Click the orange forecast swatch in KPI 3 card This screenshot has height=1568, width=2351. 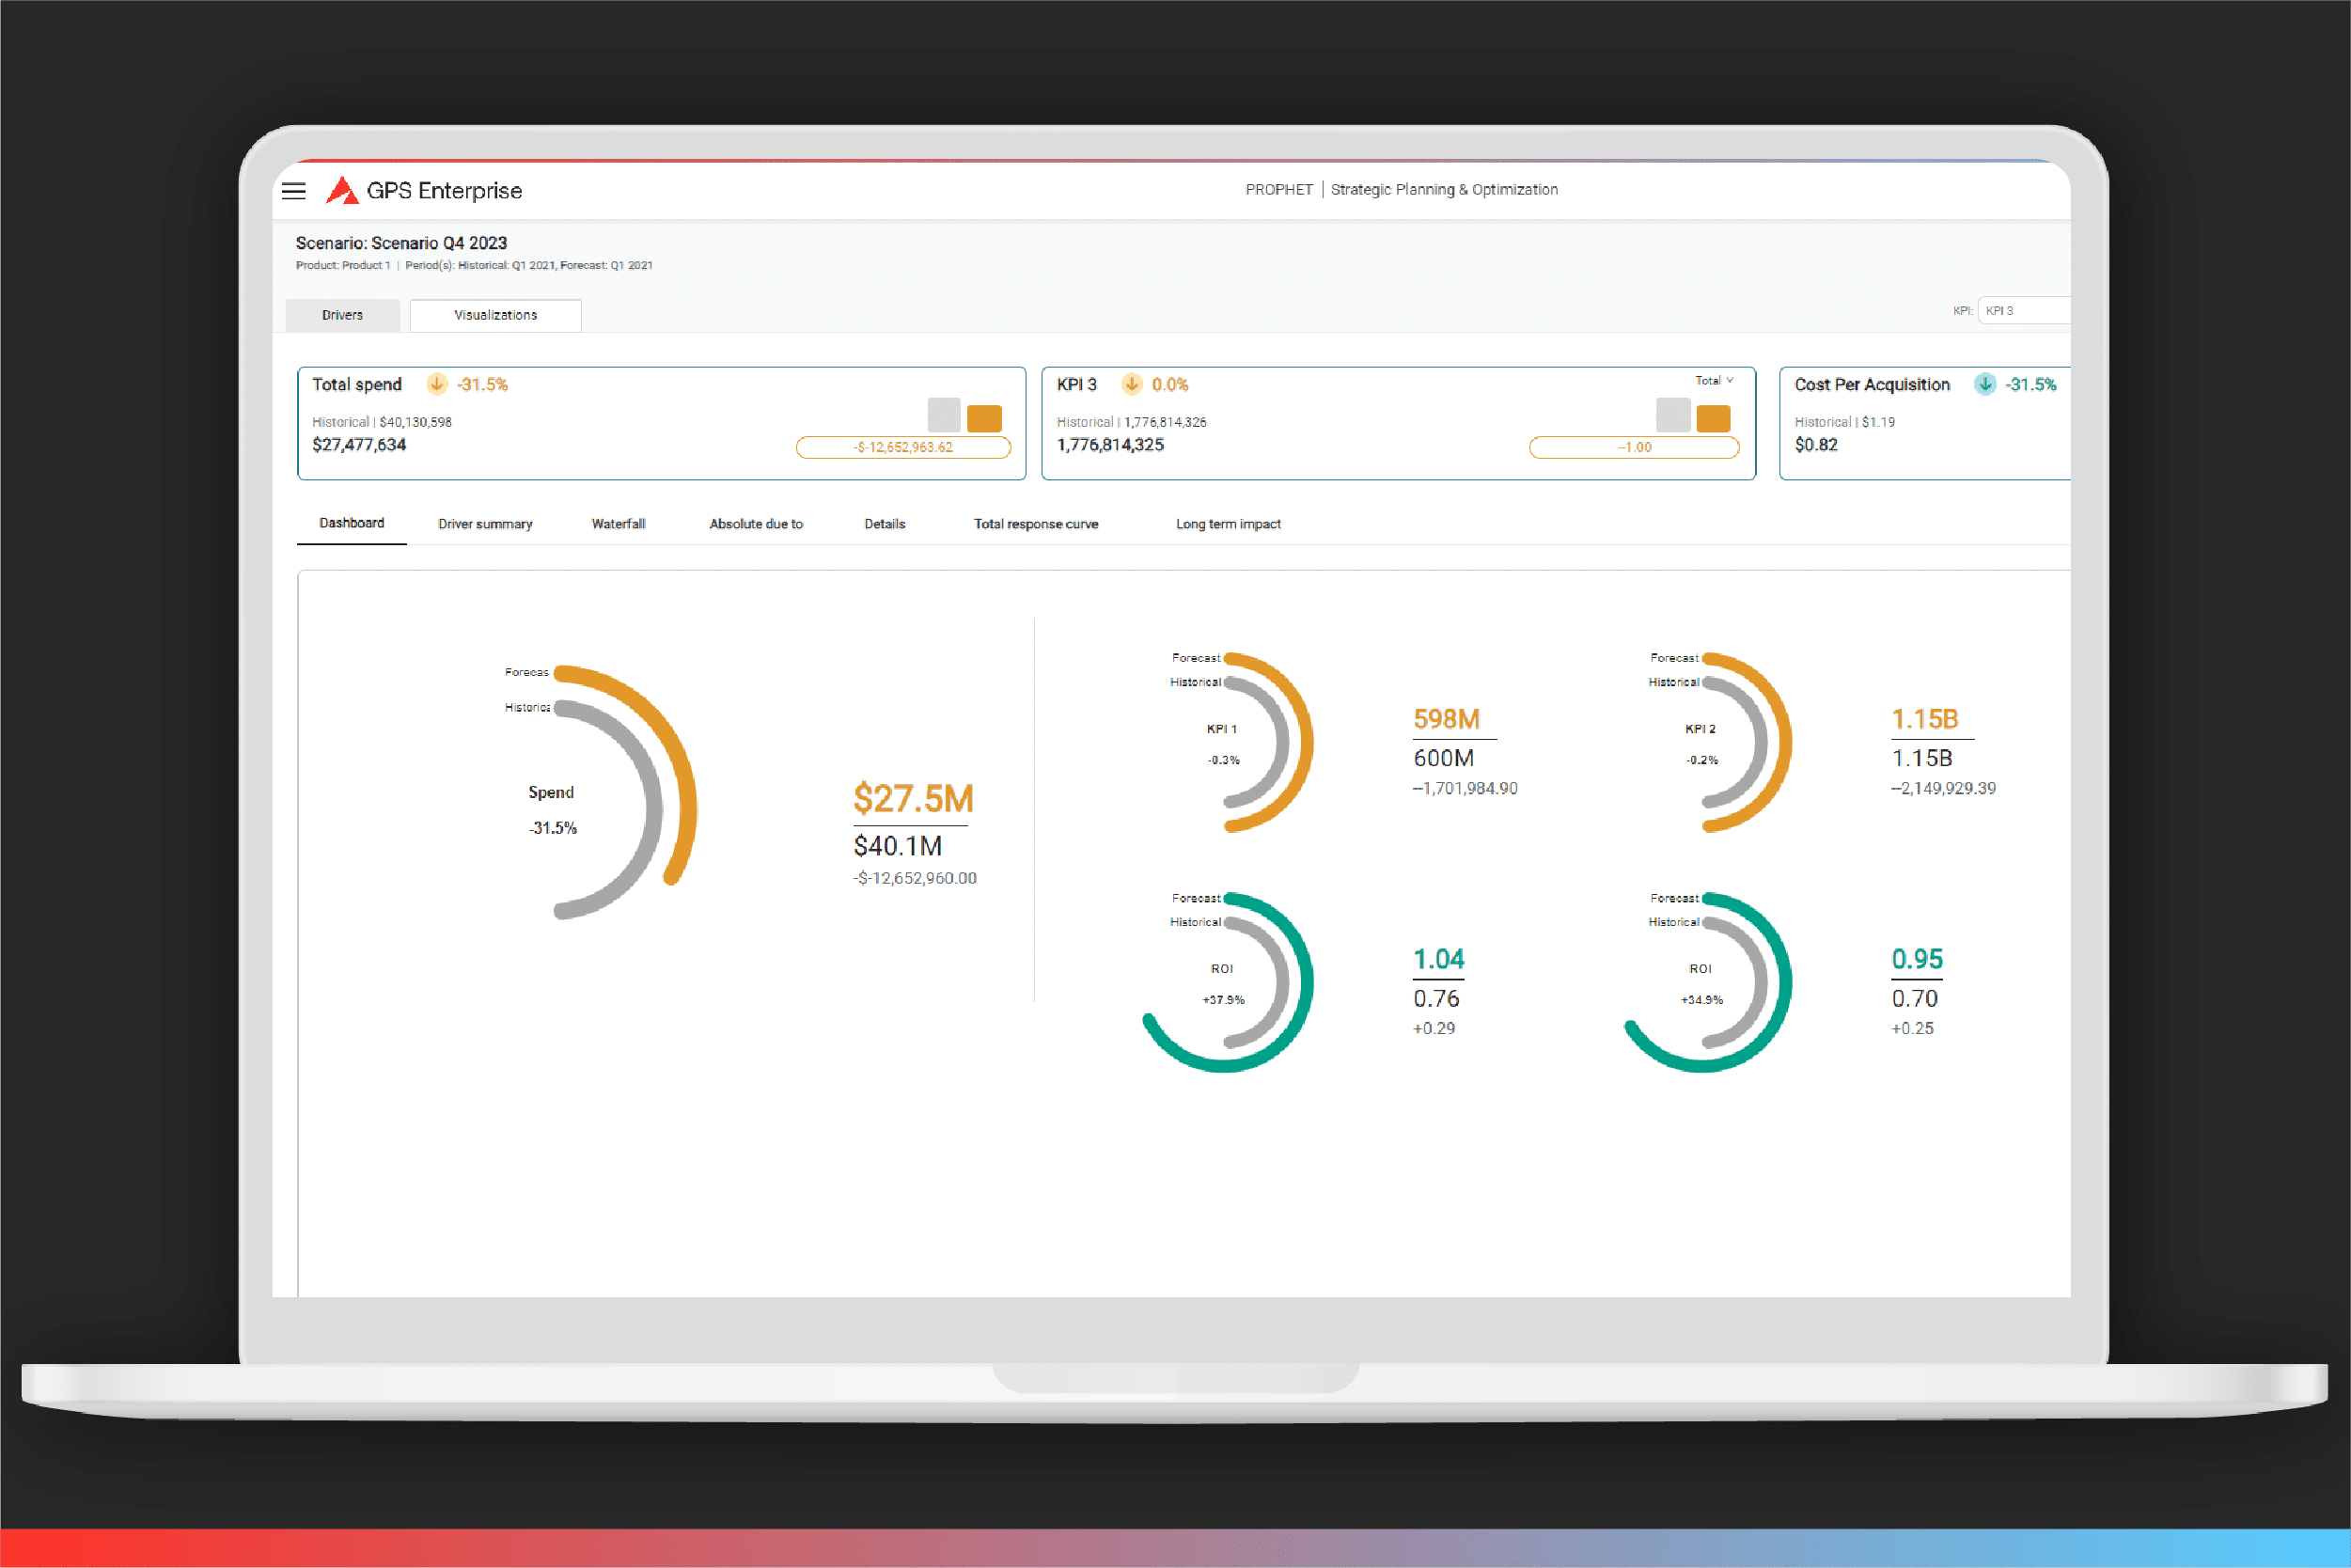1712,418
